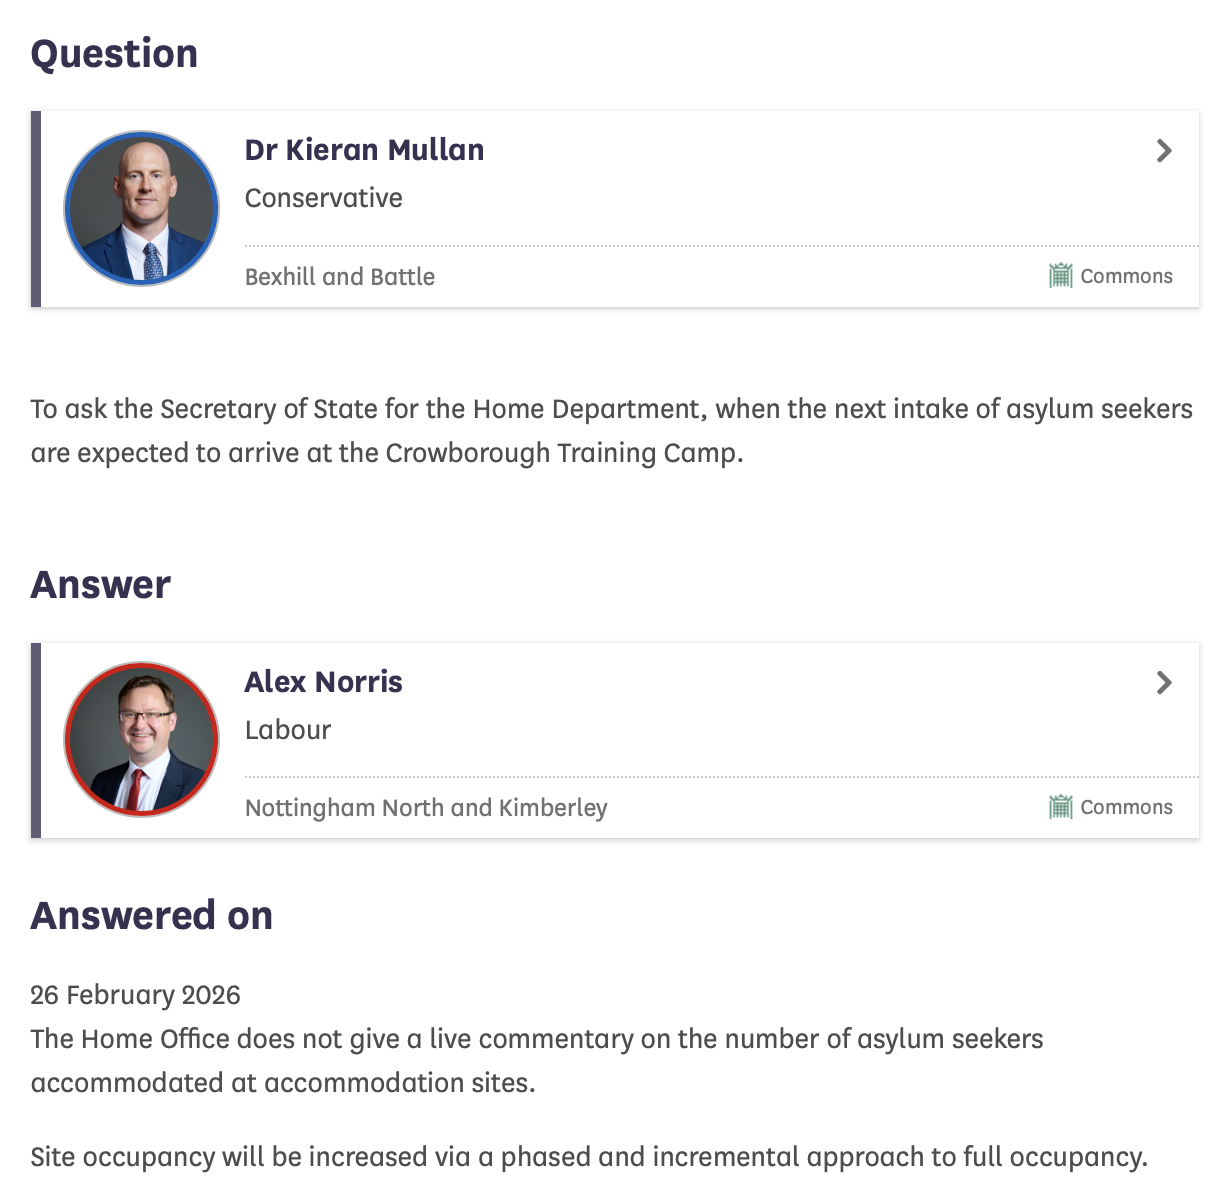This screenshot has height=1202, width=1230.
Task: Open Dr Kieran Mullan's profile photo
Action: (x=142, y=208)
